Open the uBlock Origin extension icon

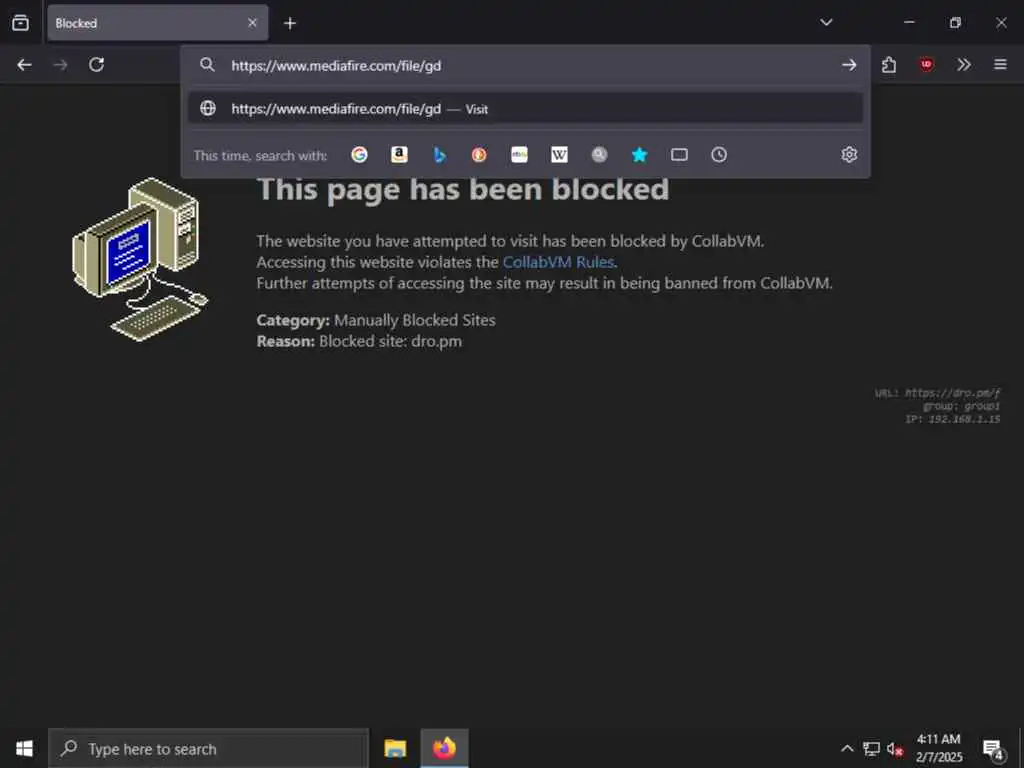pyautogui.click(x=926, y=65)
